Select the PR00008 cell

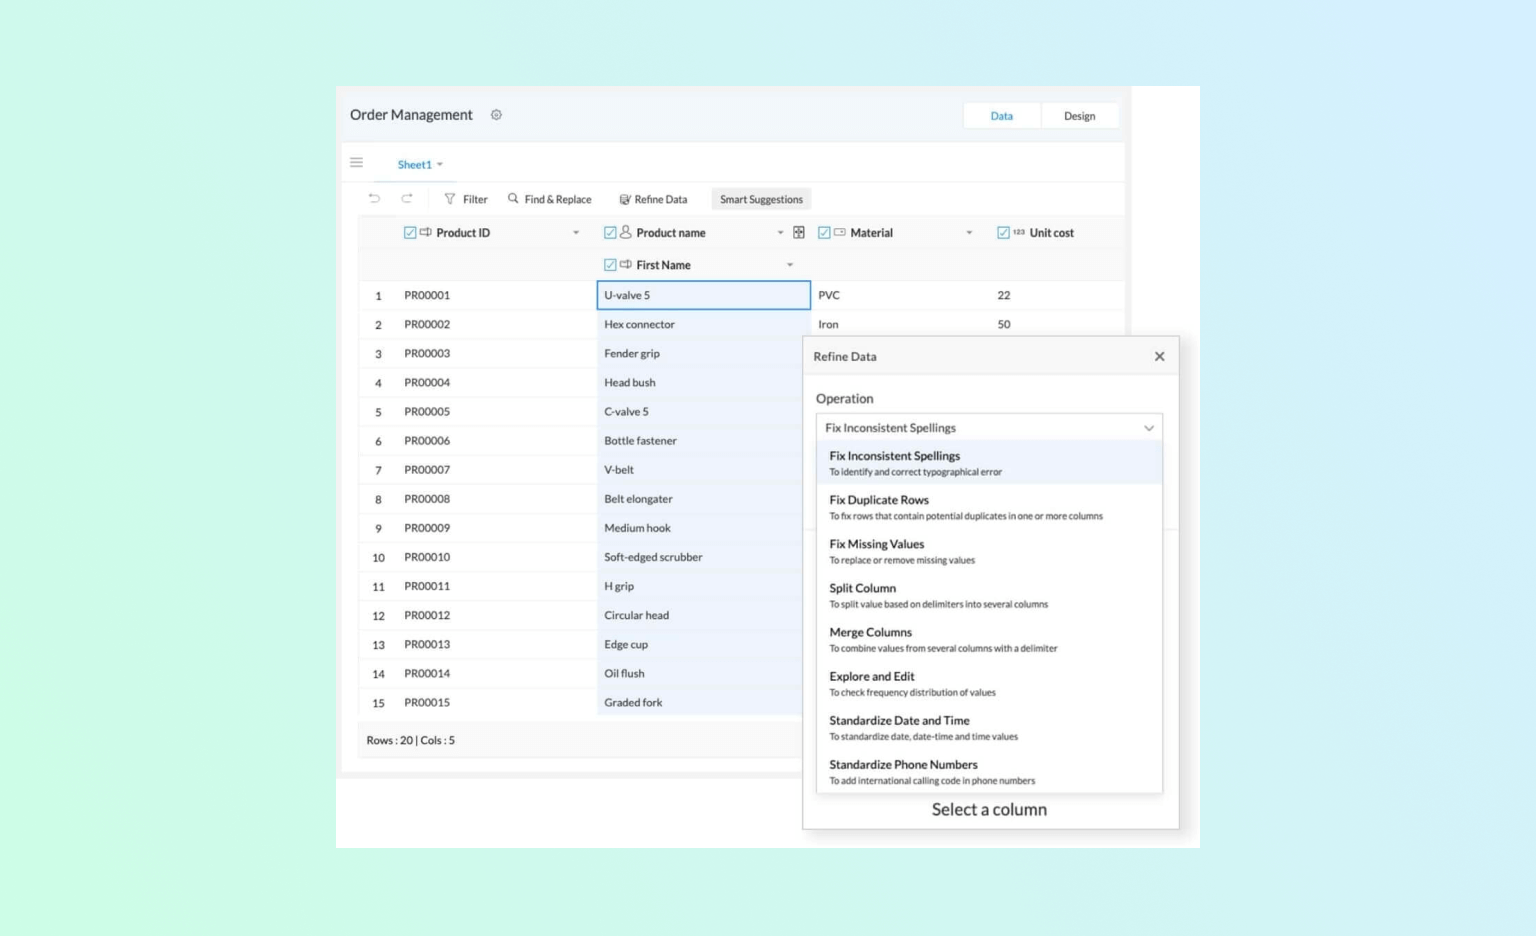coord(497,498)
